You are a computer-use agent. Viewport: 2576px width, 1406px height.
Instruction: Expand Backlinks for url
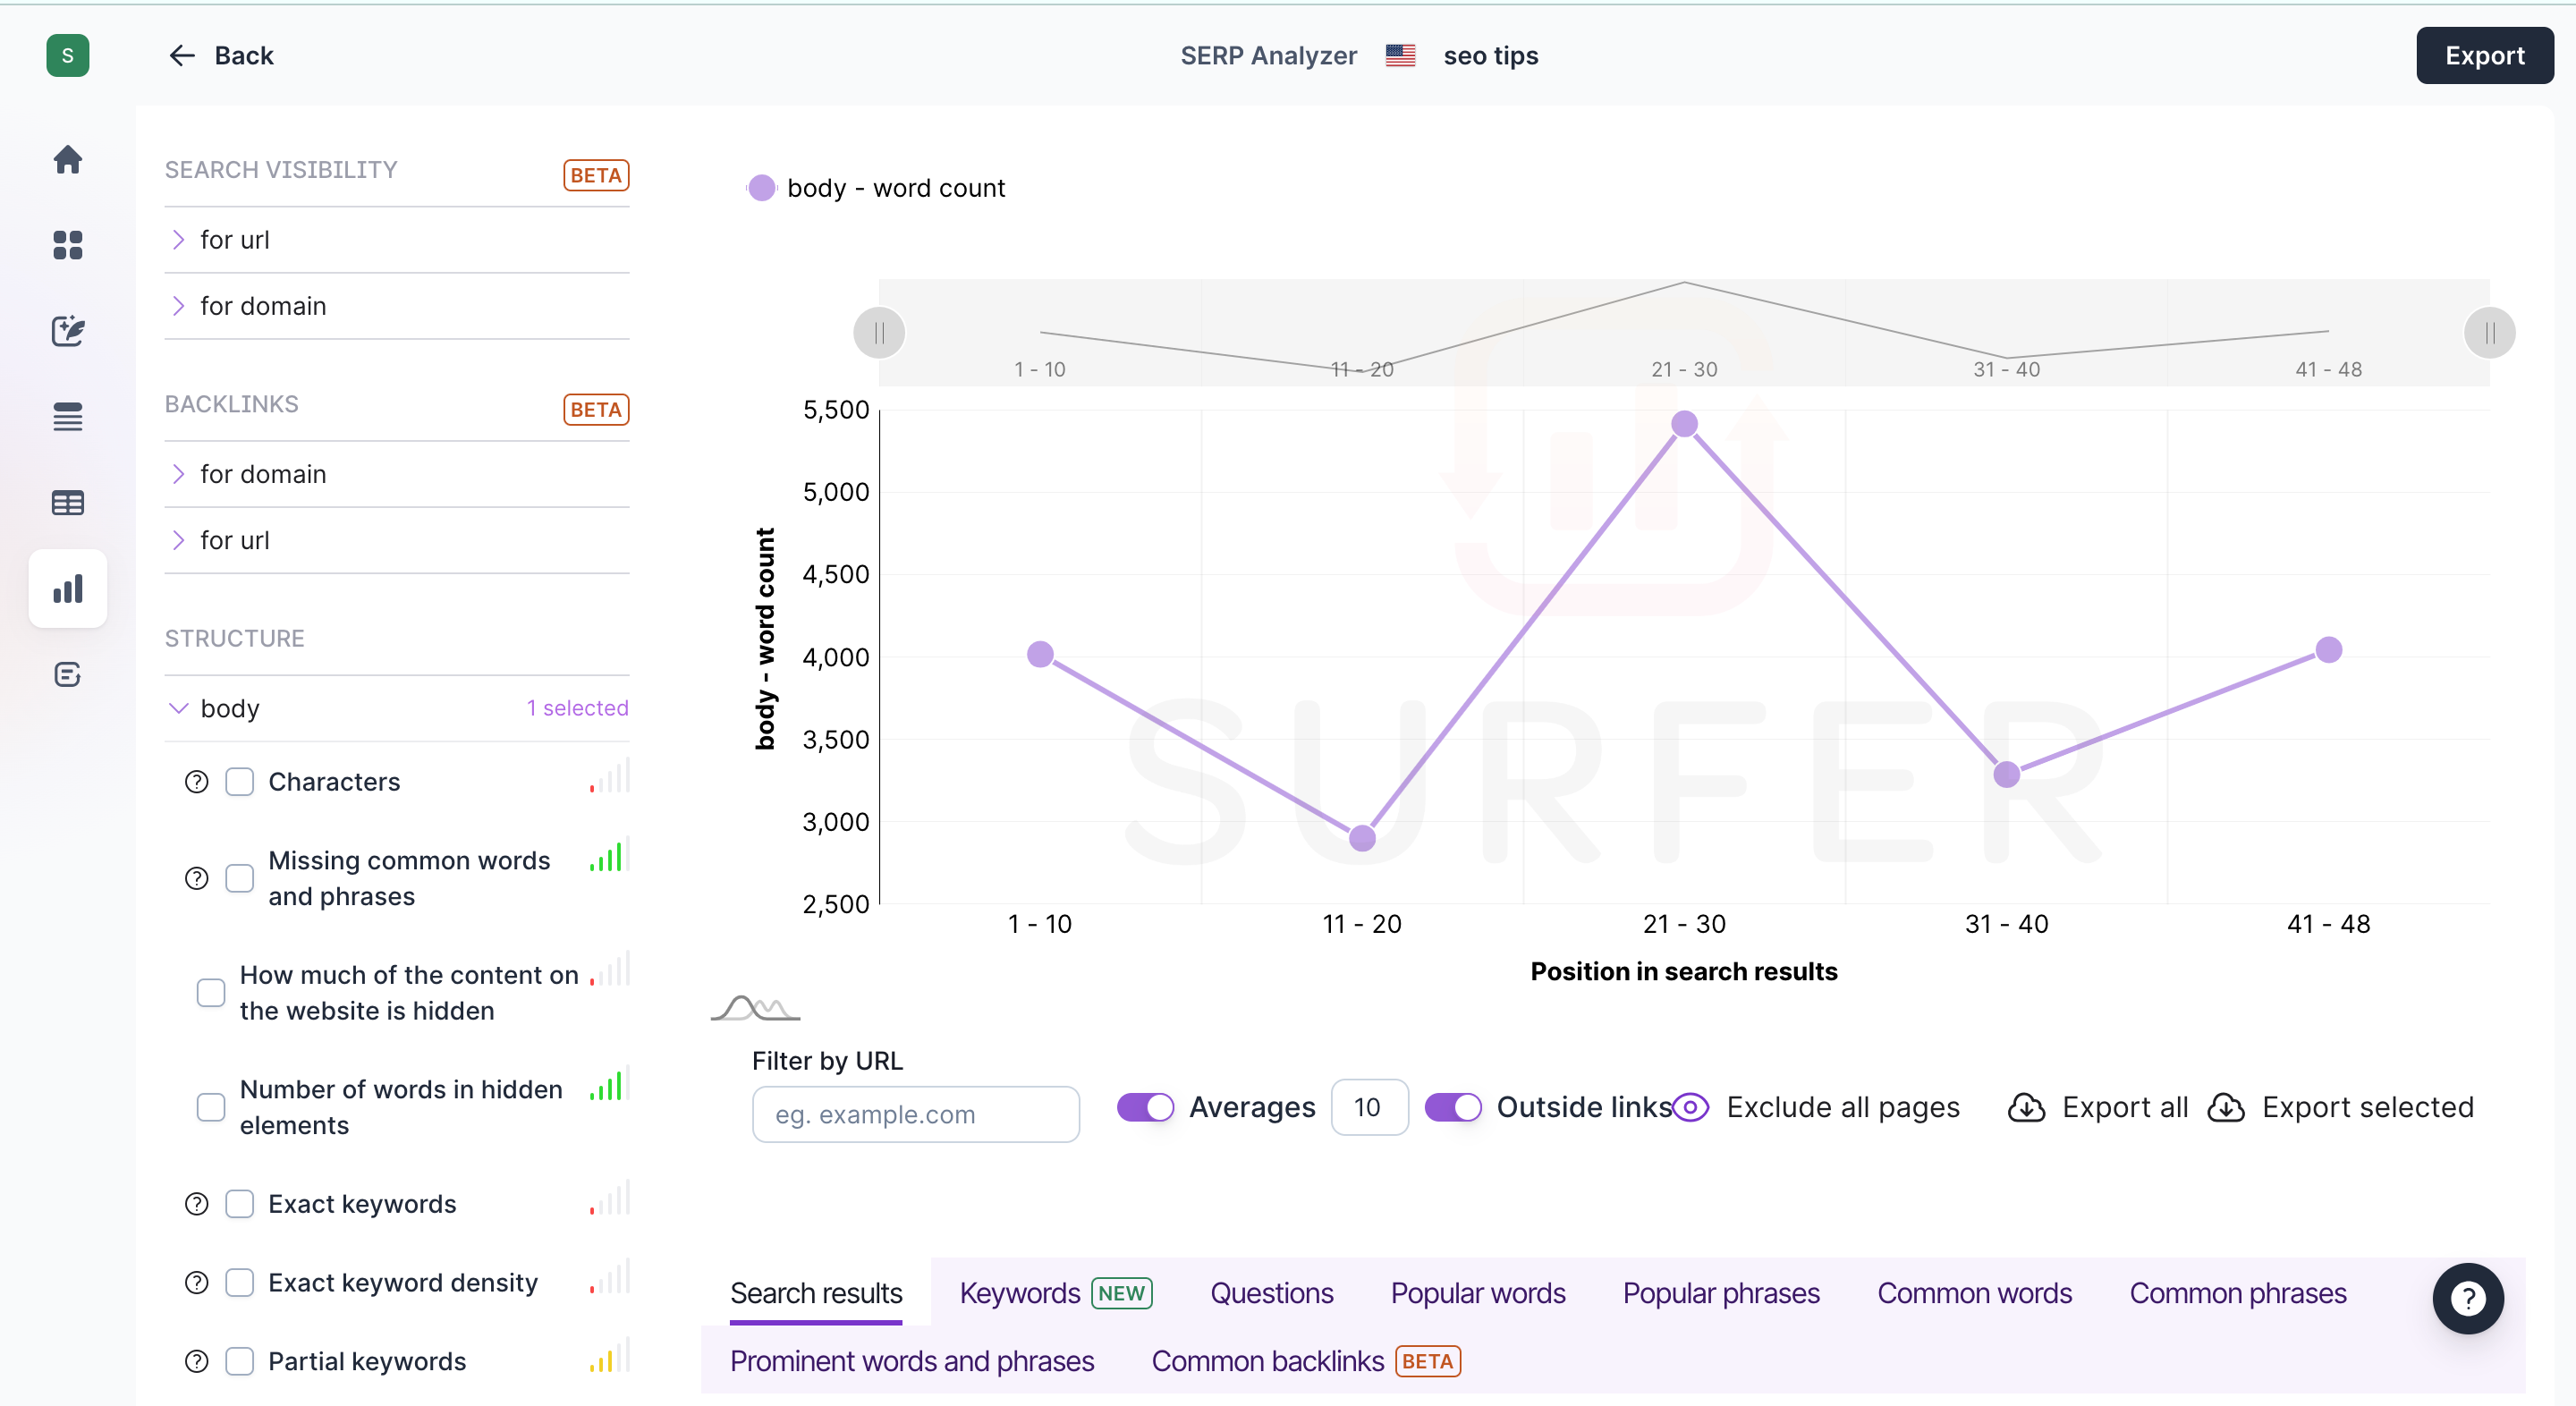(x=396, y=540)
